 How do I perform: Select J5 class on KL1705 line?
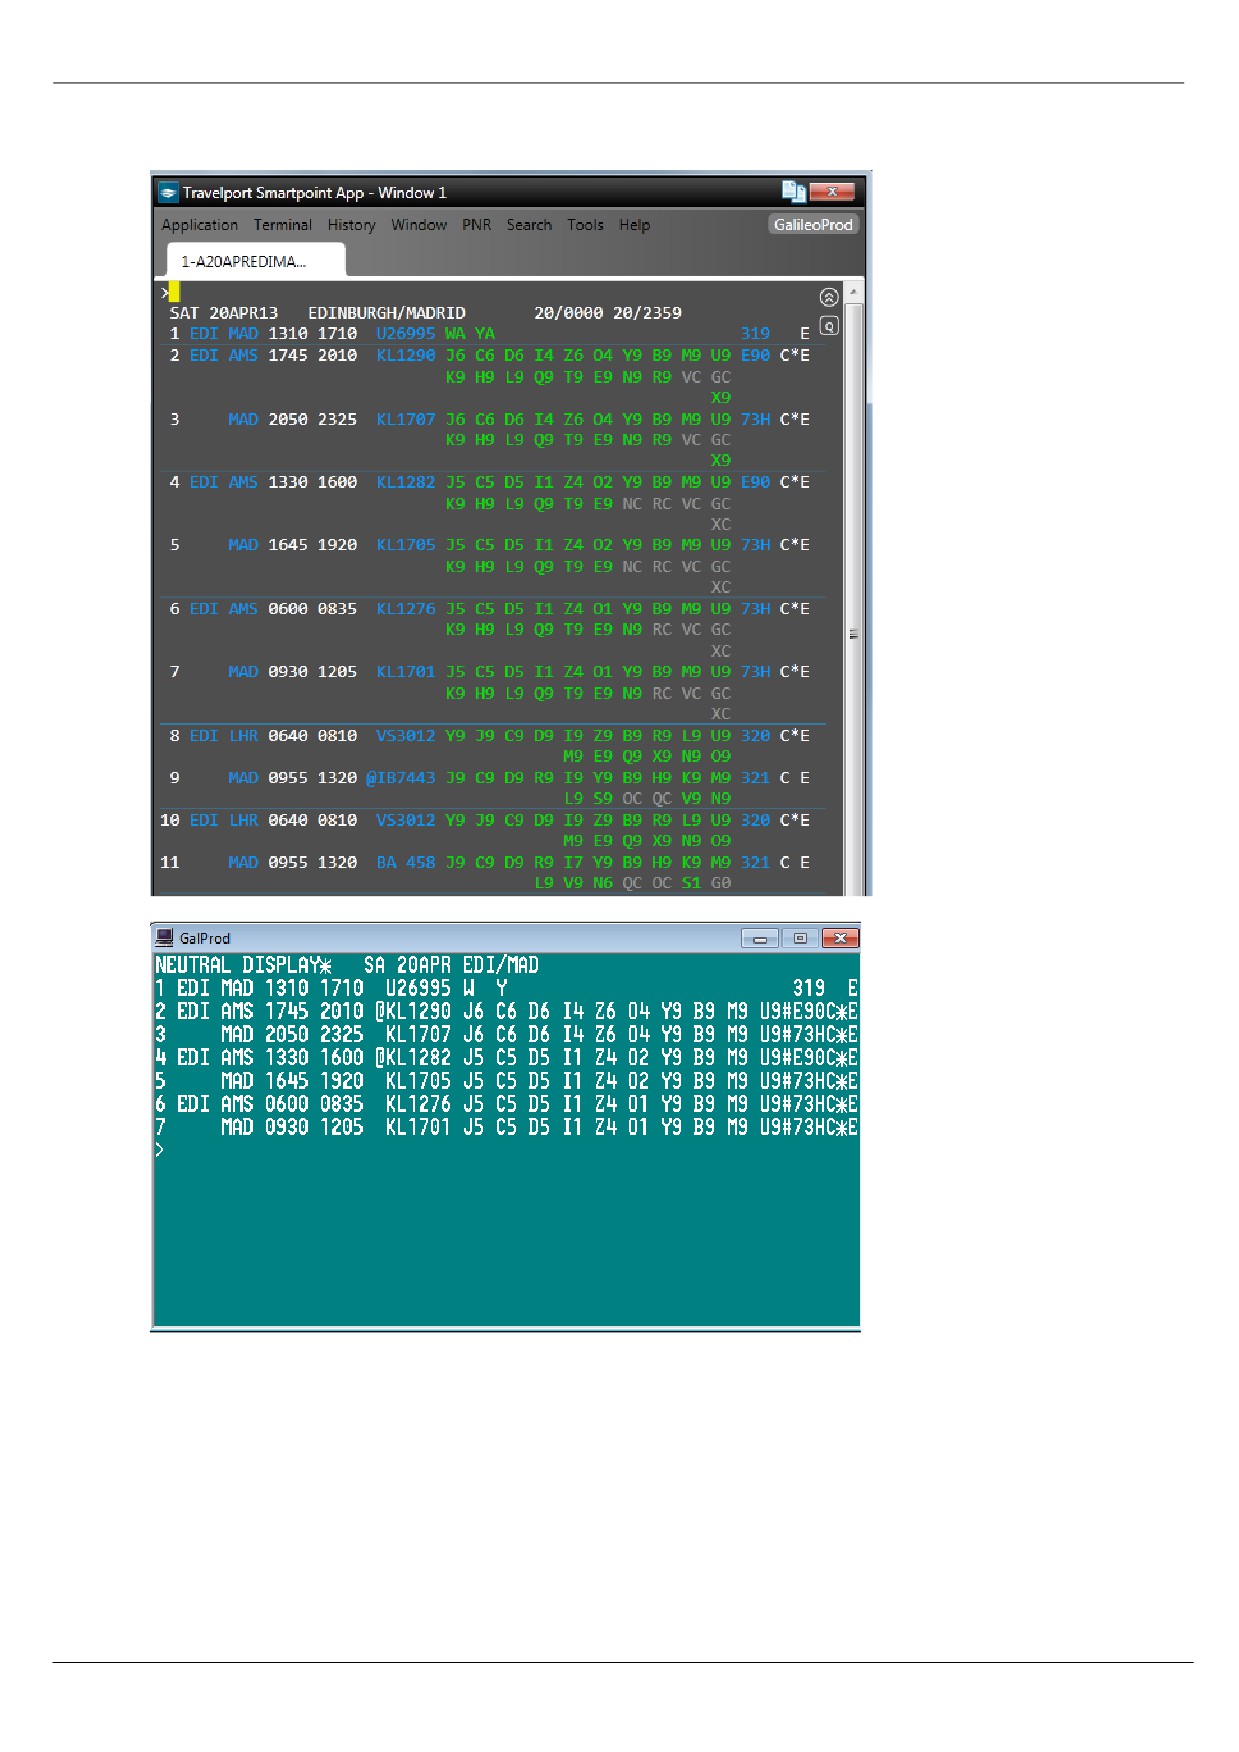click(x=455, y=545)
